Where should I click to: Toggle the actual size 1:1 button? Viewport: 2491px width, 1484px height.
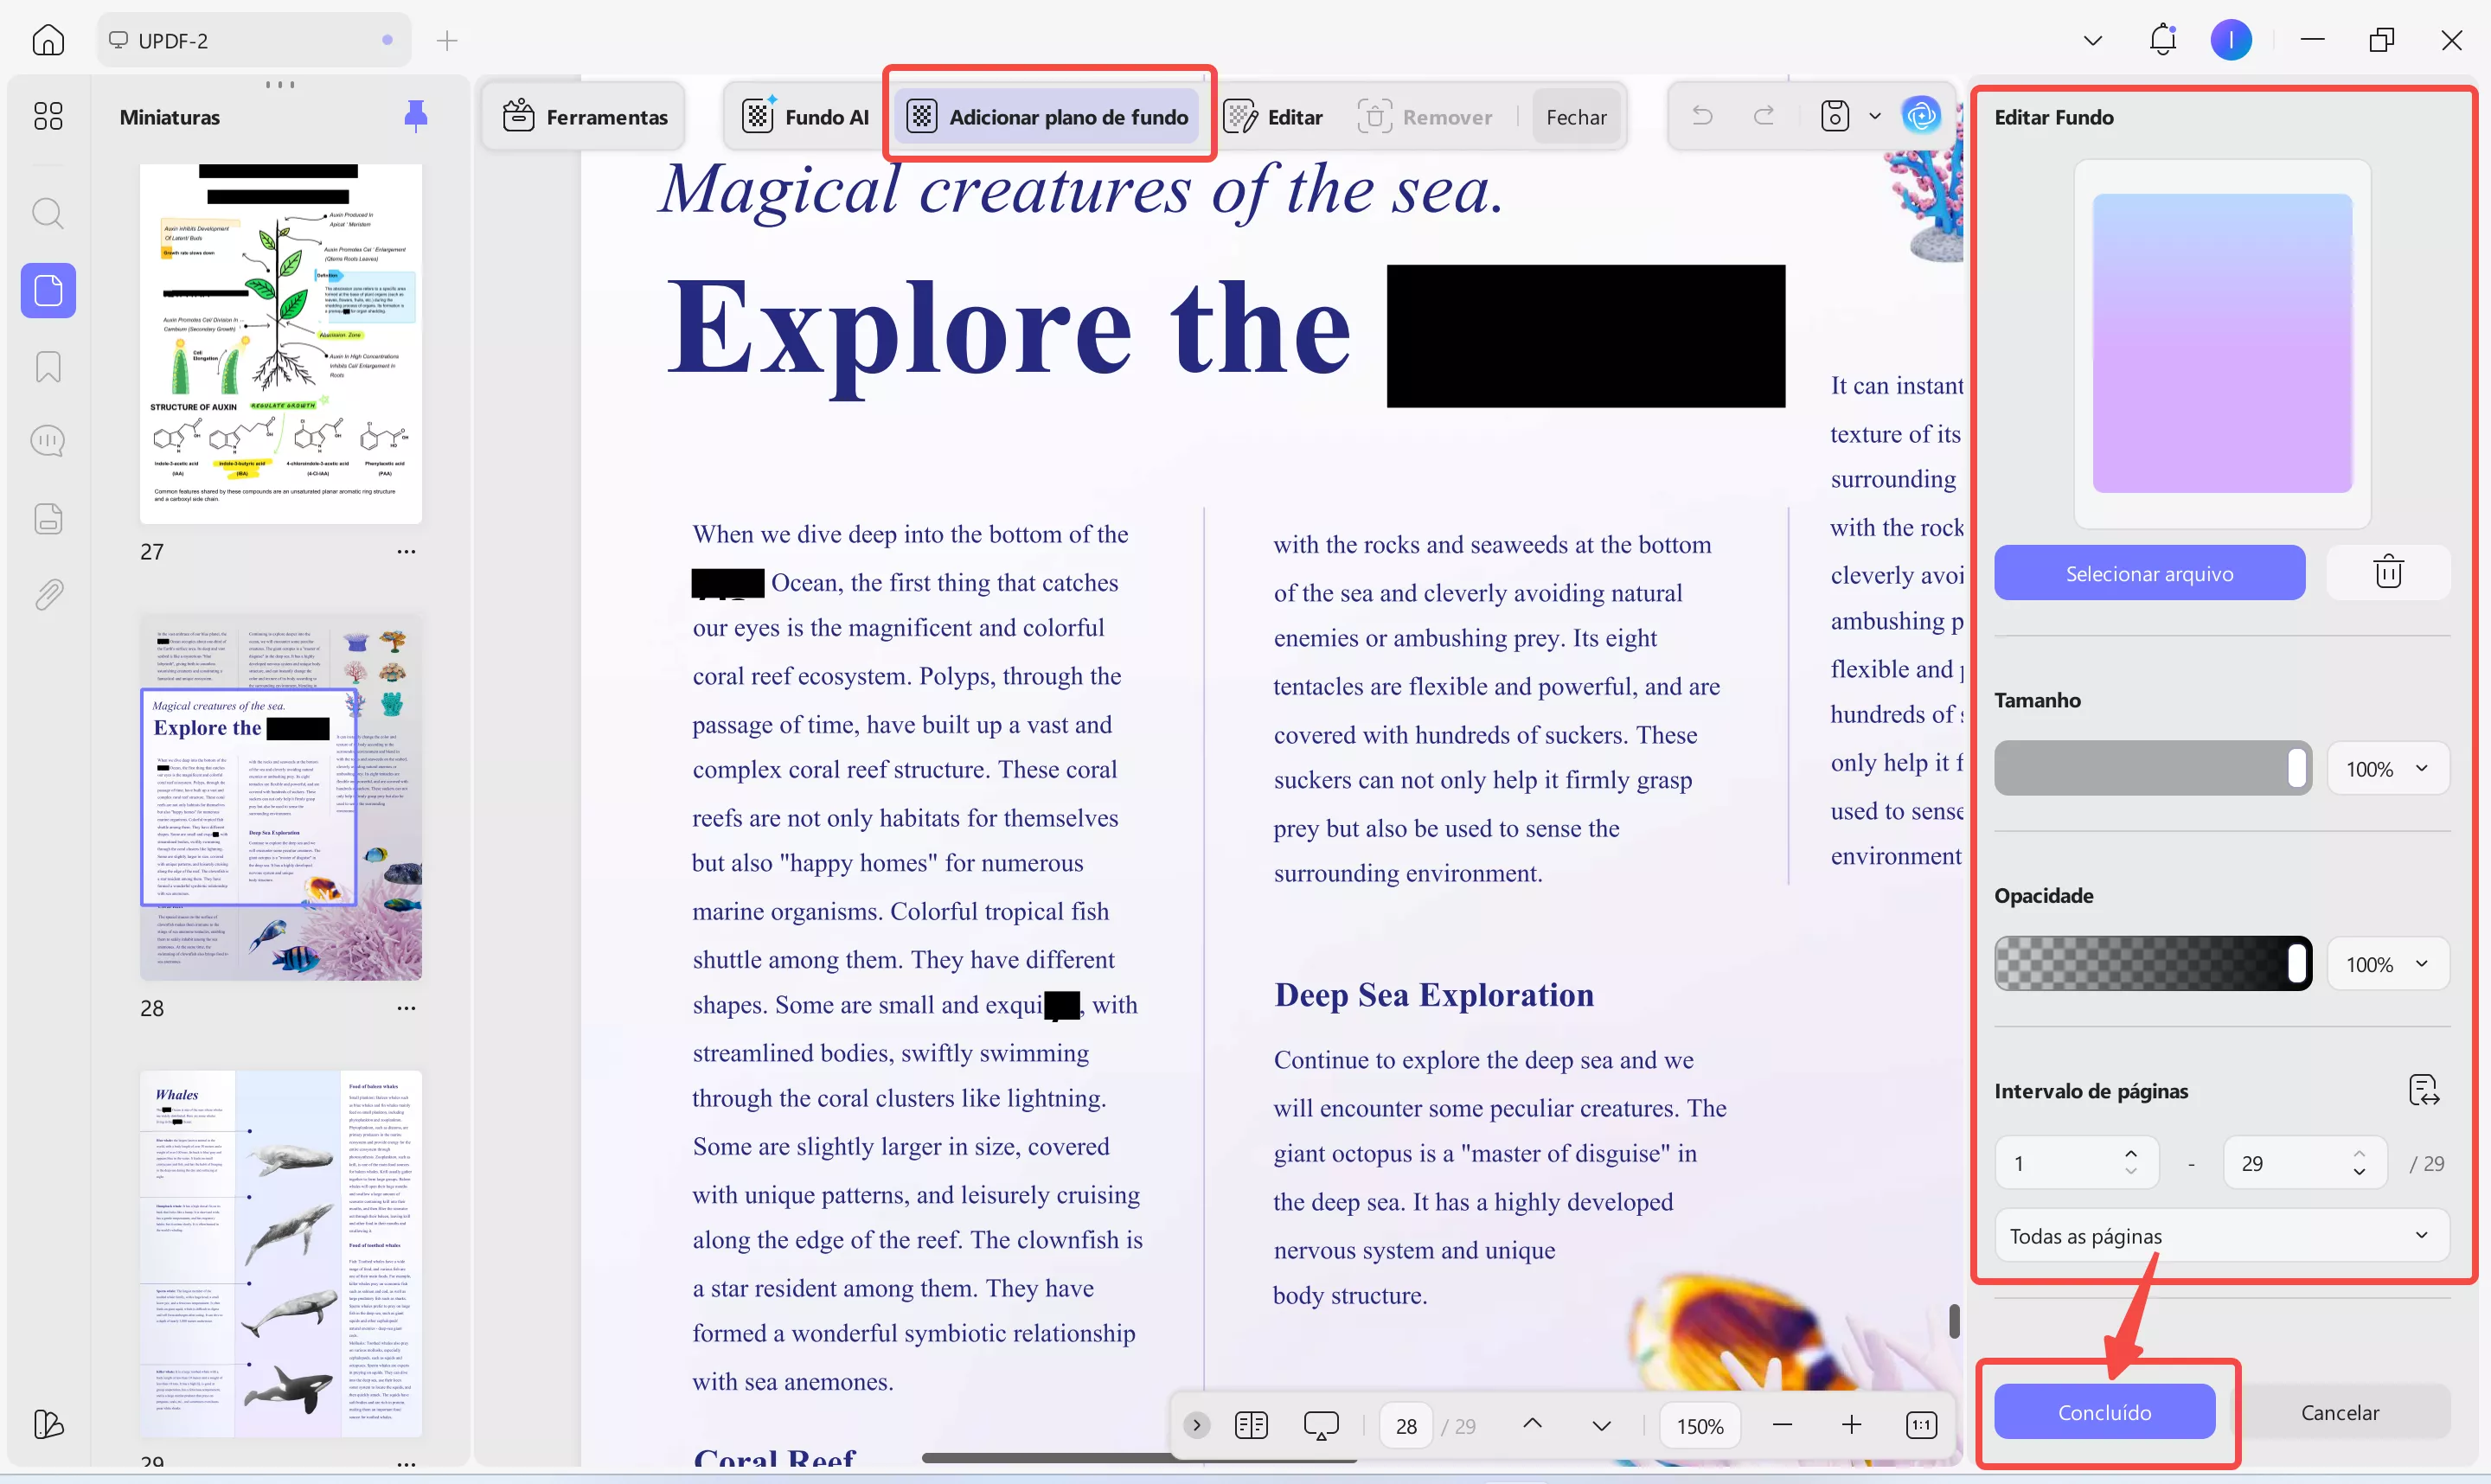[1921, 1425]
